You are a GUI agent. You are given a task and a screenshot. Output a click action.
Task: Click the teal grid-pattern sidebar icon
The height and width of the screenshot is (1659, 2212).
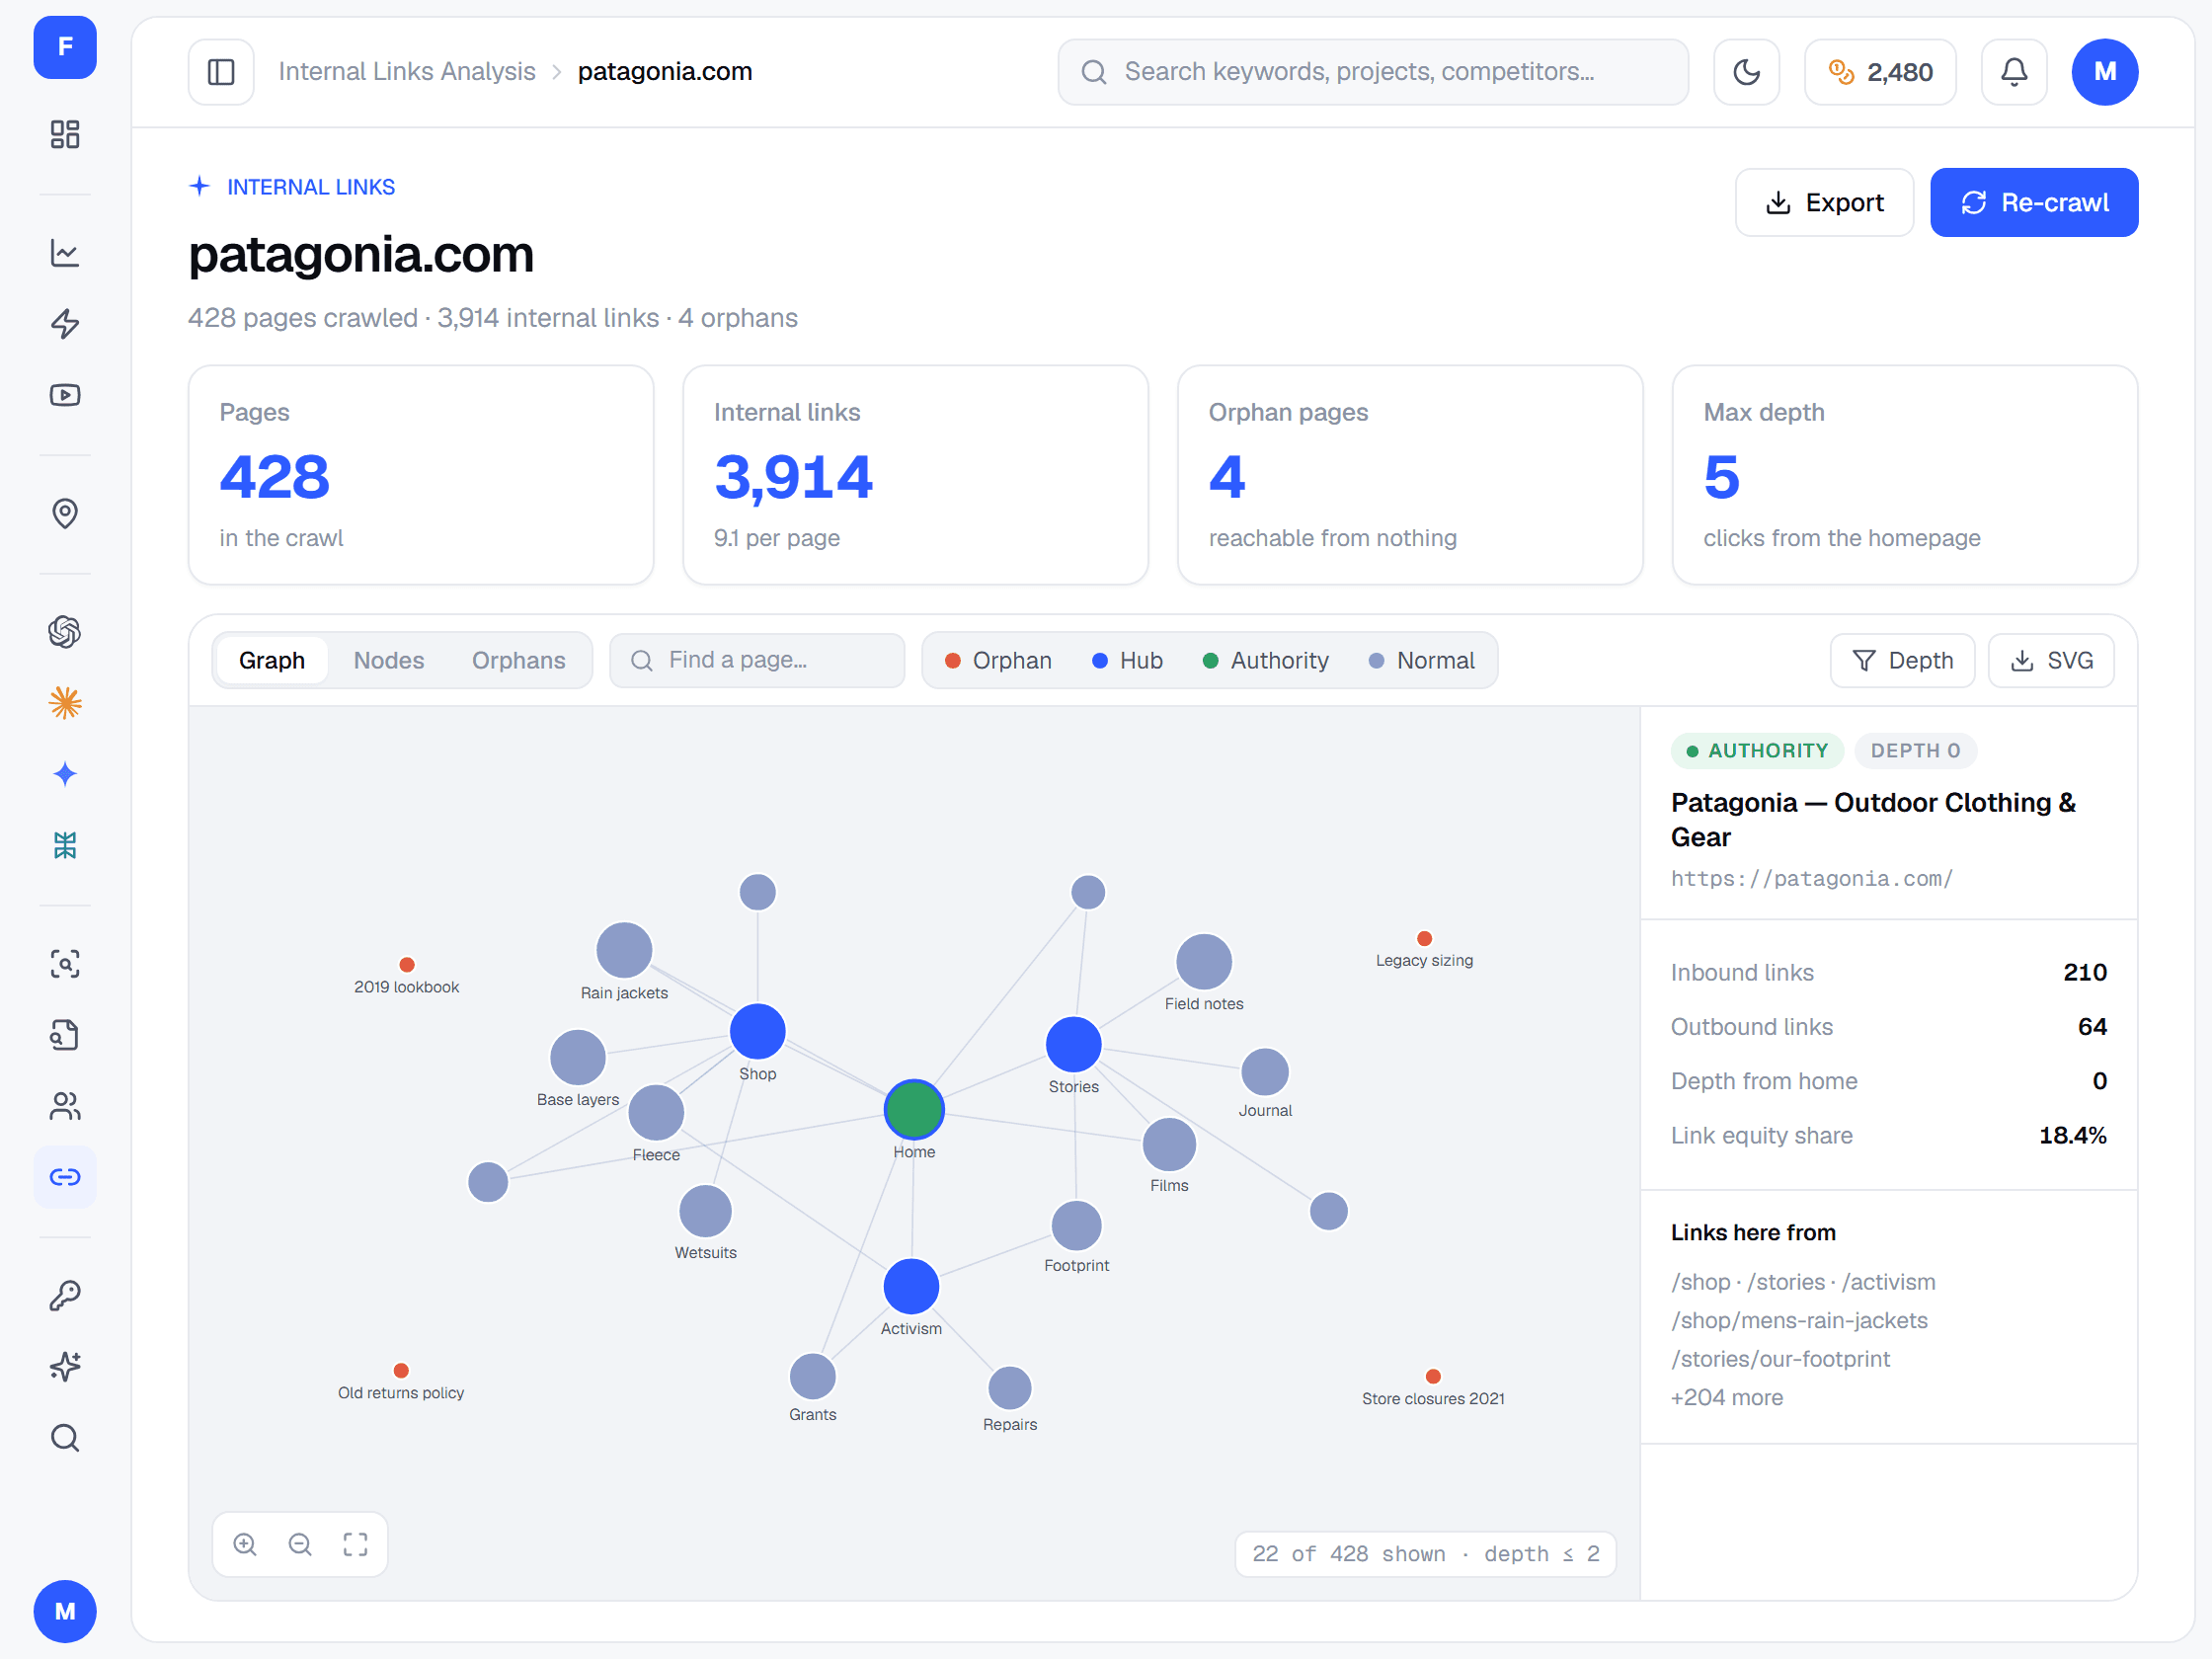pyautogui.click(x=65, y=845)
